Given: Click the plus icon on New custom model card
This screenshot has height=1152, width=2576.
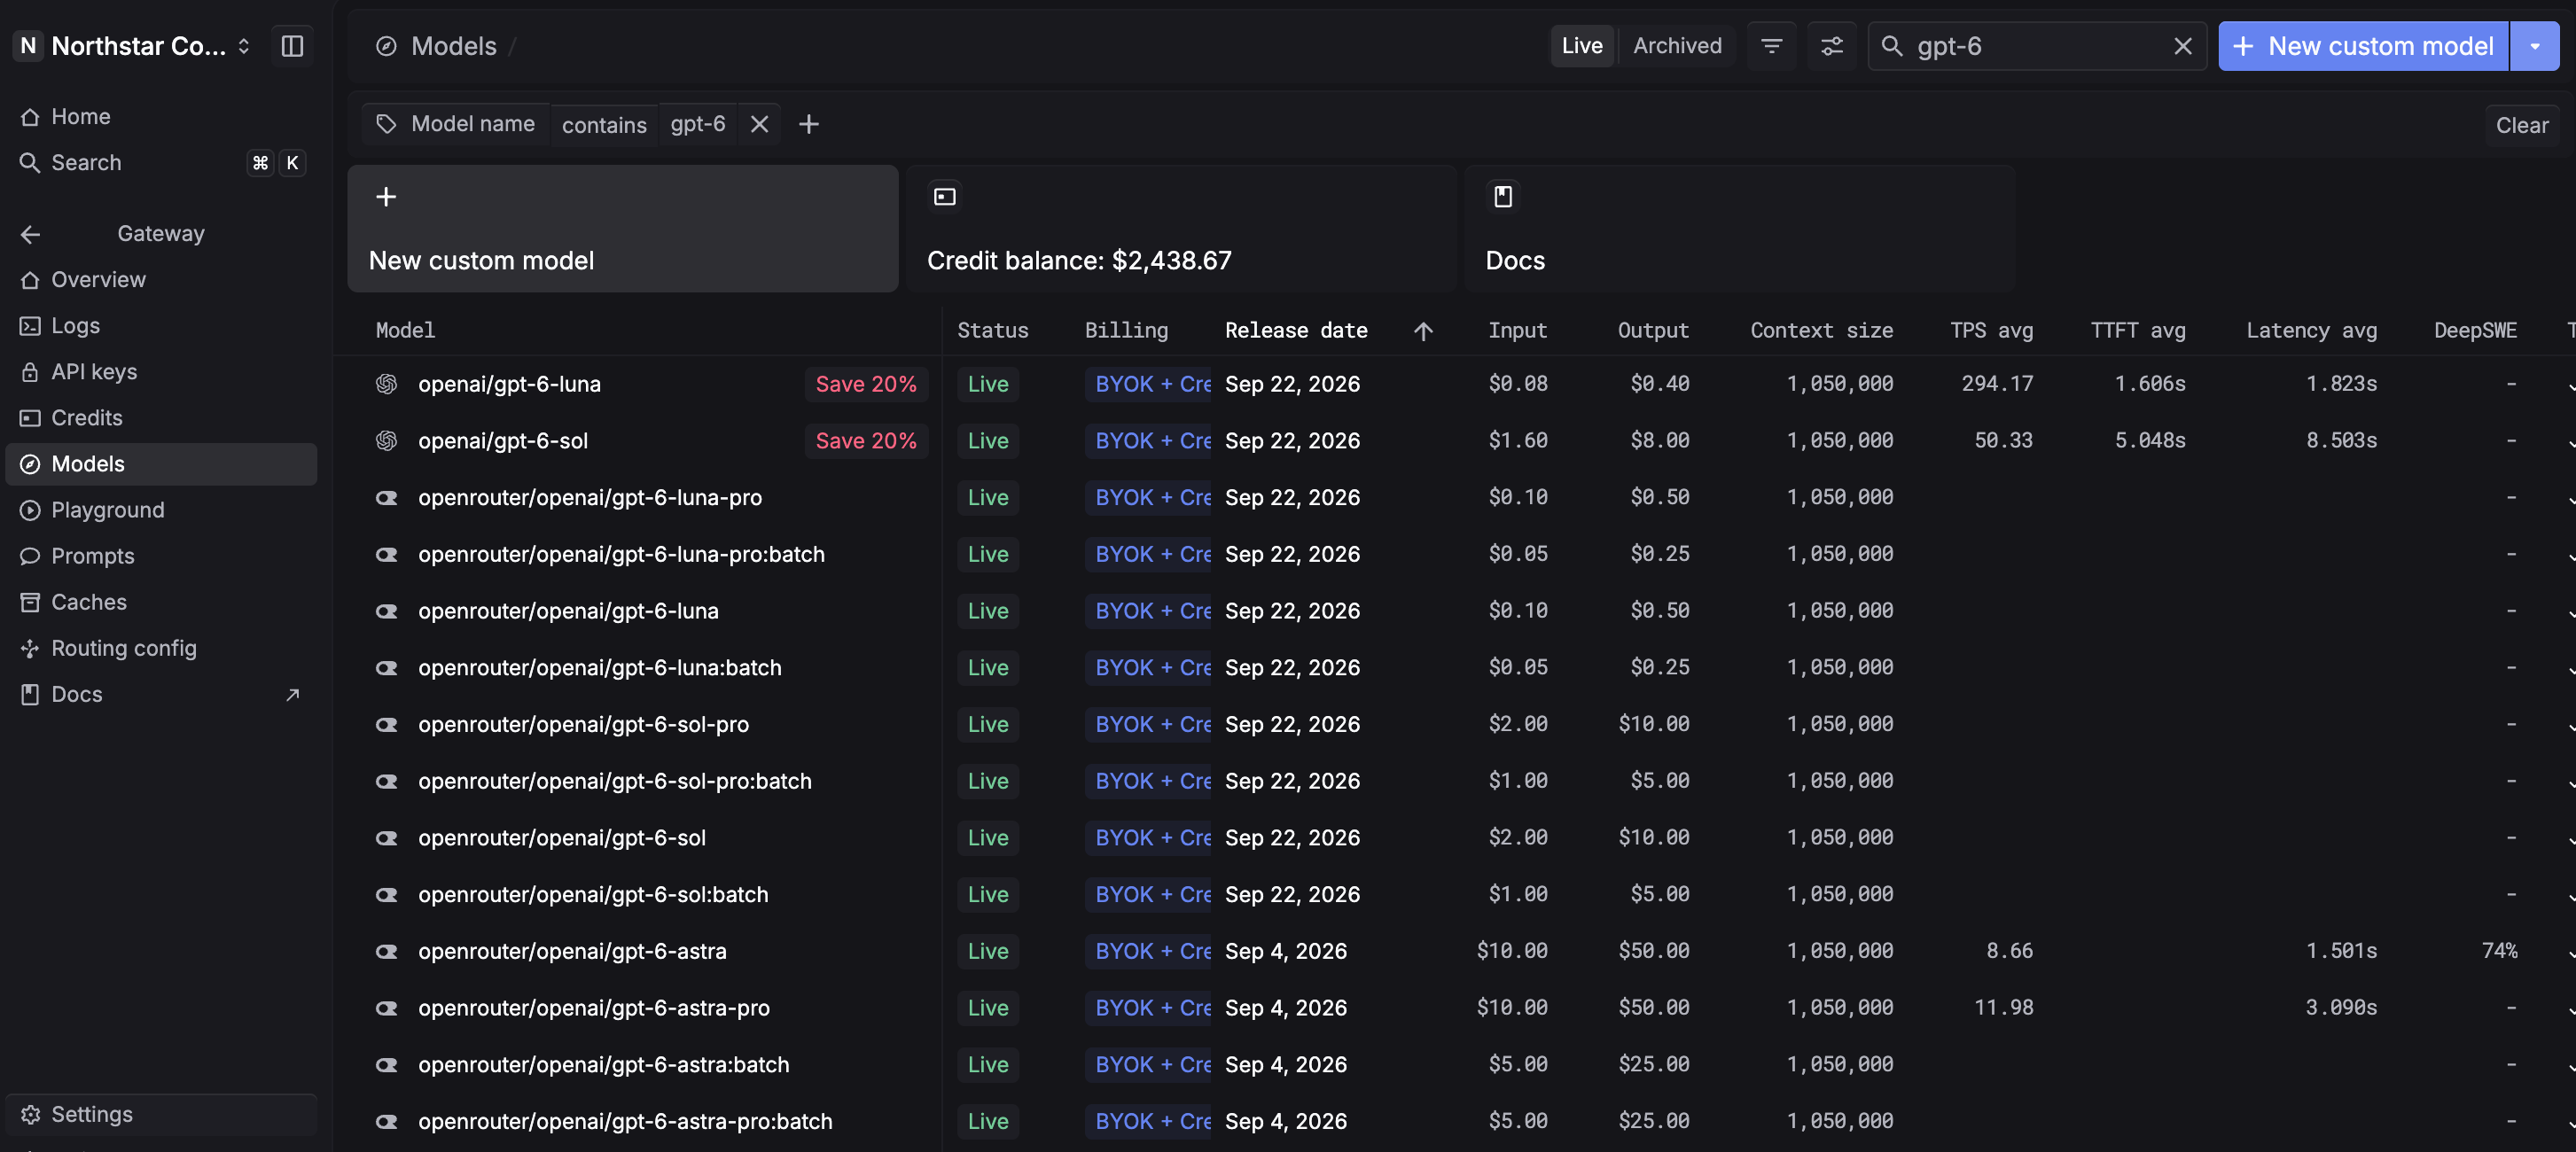Looking at the screenshot, I should [386, 197].
